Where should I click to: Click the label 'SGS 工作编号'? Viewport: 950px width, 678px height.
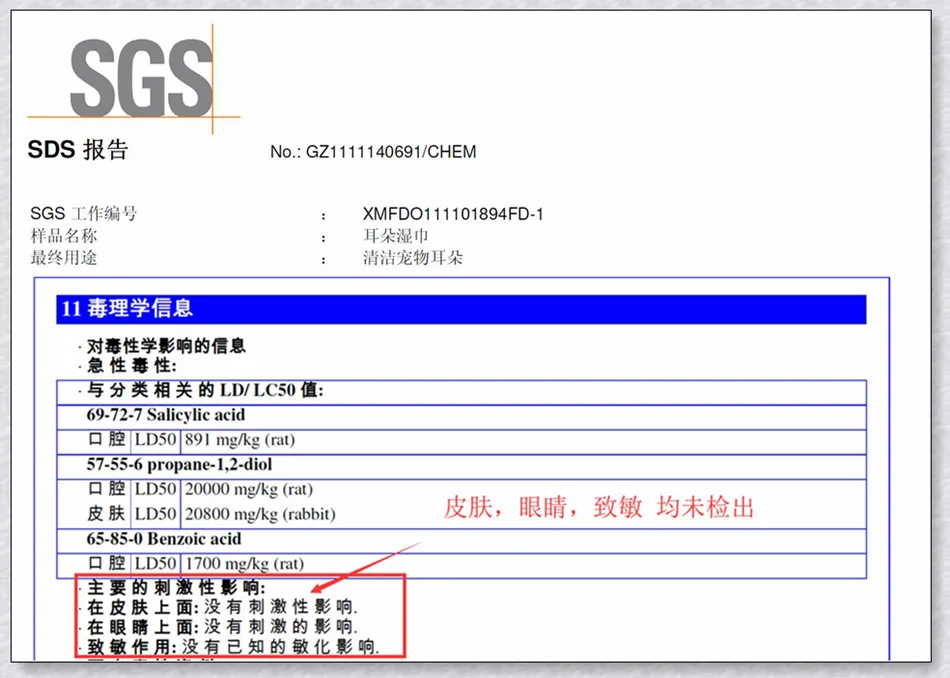click(84, 213)
